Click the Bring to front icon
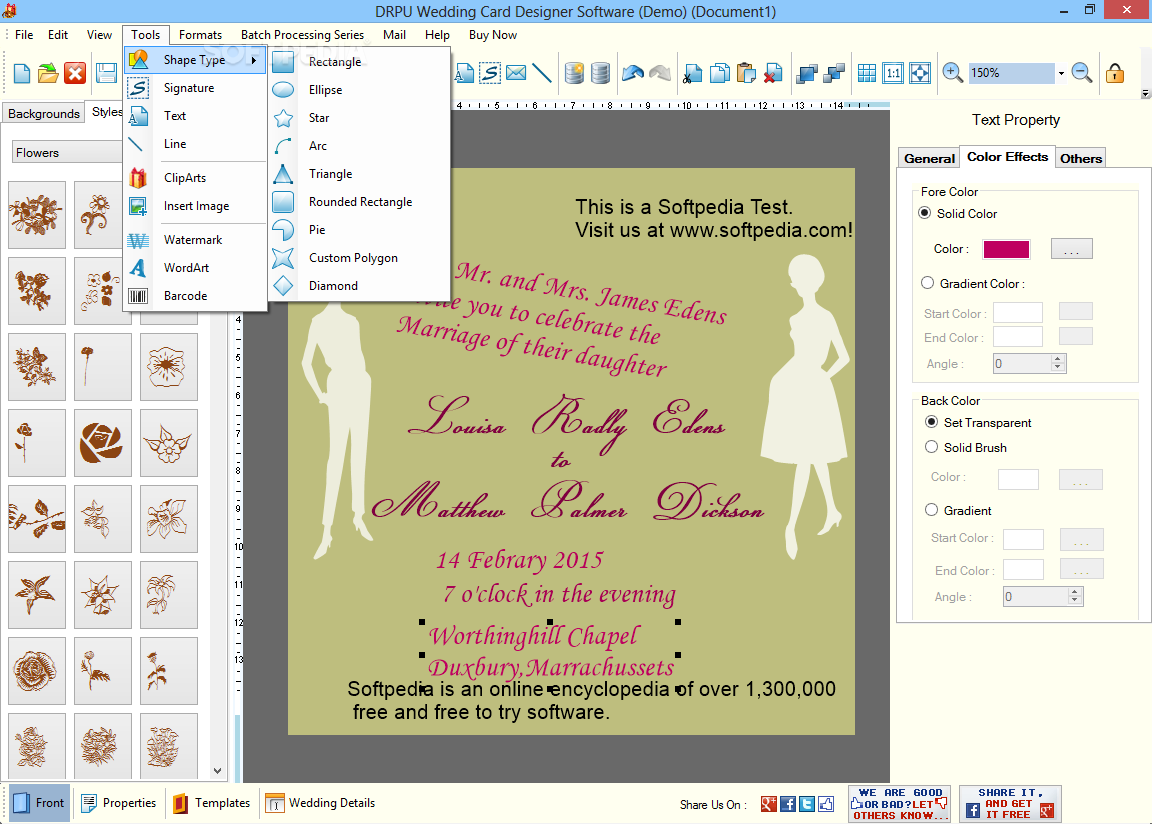The width and height of the screenshot is (1152, 824). [x=807, y=73]
